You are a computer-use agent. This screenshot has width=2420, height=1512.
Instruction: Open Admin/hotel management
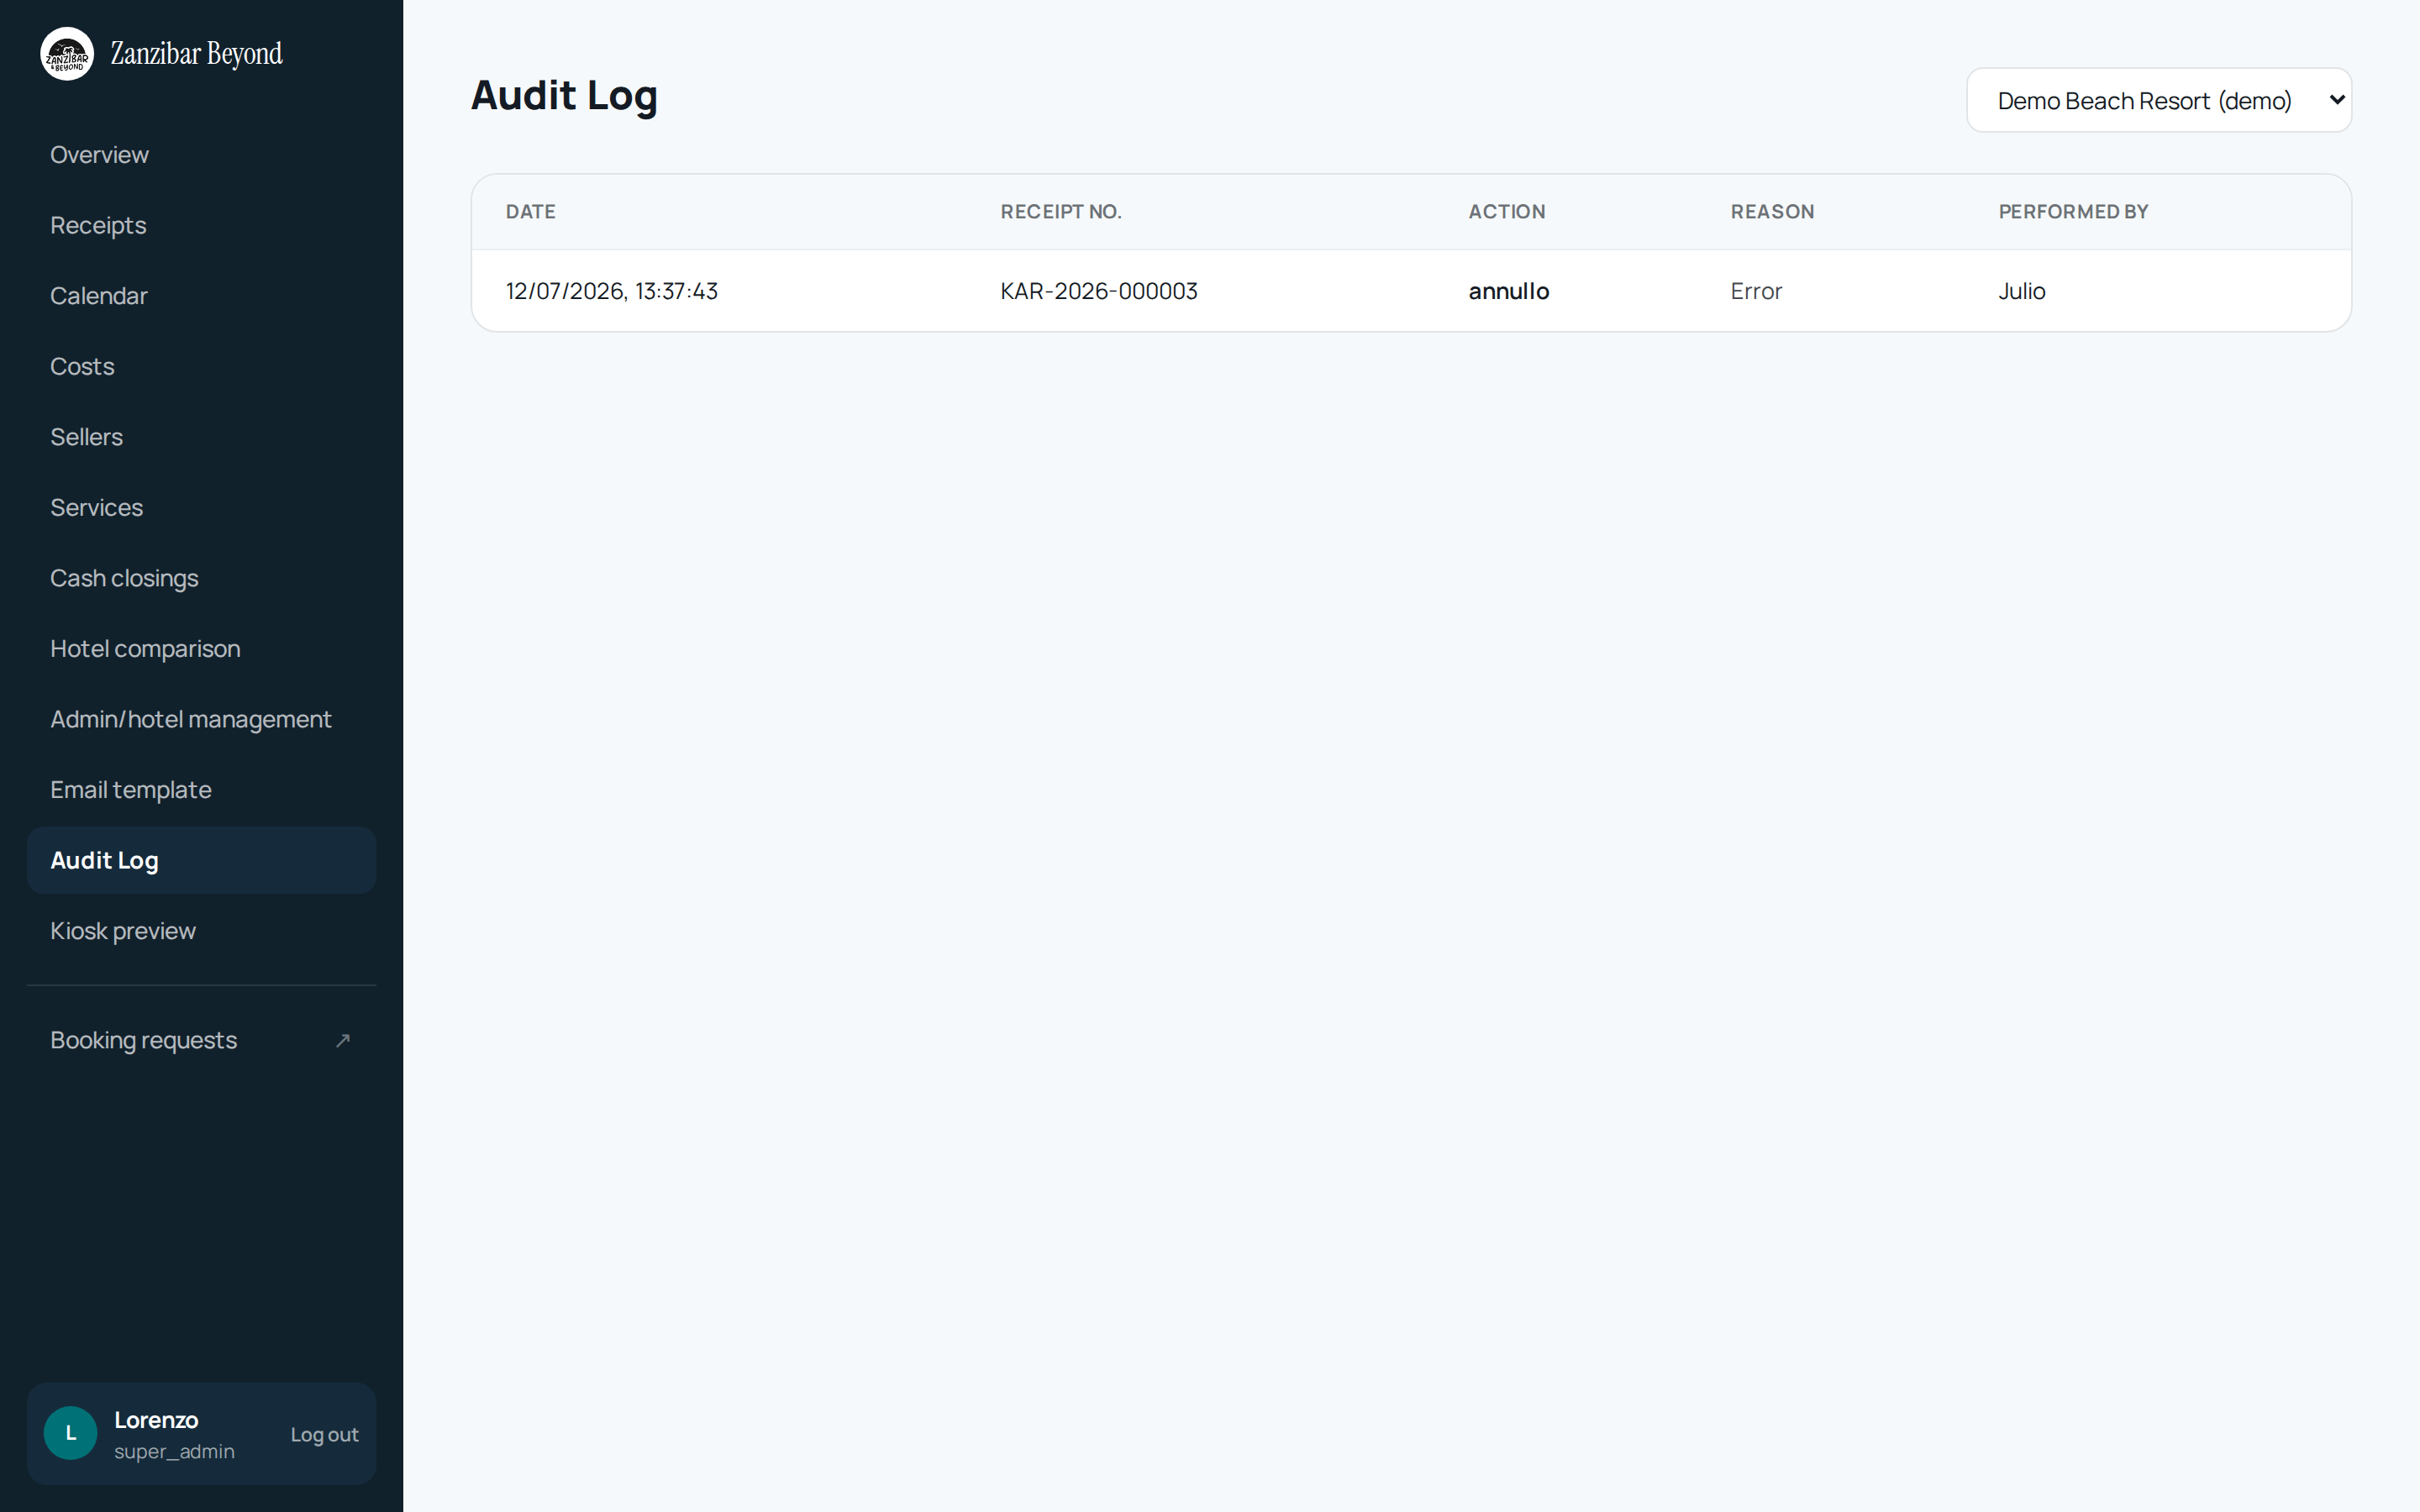(x=201, y=719)
